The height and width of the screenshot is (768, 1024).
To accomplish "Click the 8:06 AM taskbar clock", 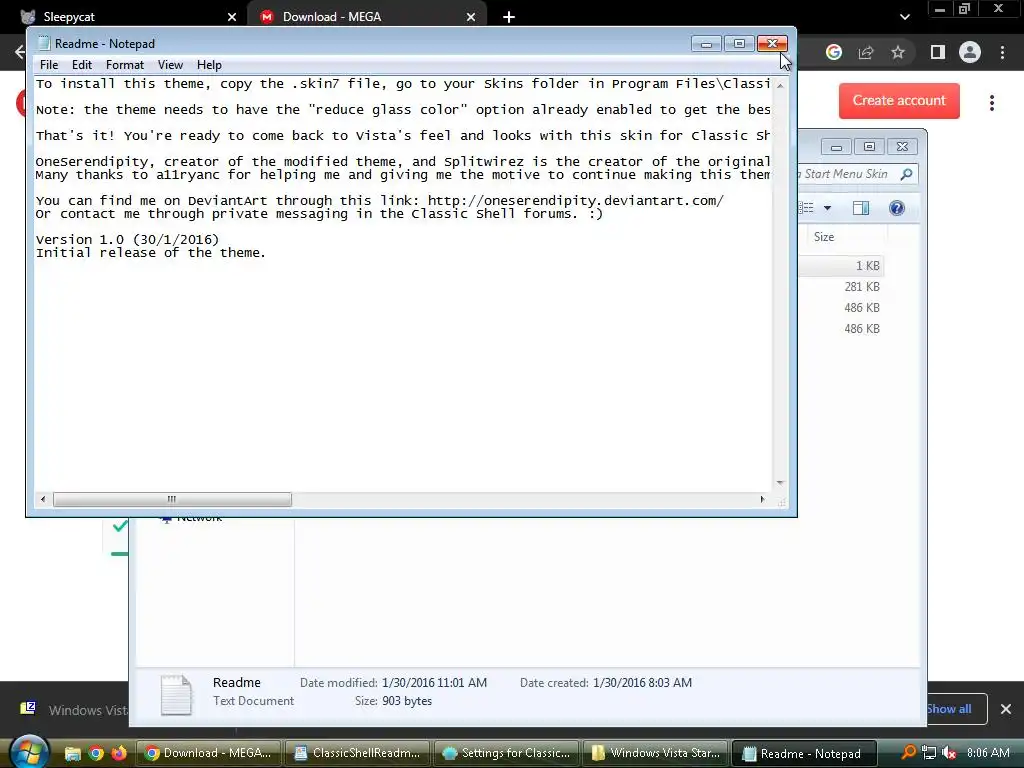I will [988, 753].
